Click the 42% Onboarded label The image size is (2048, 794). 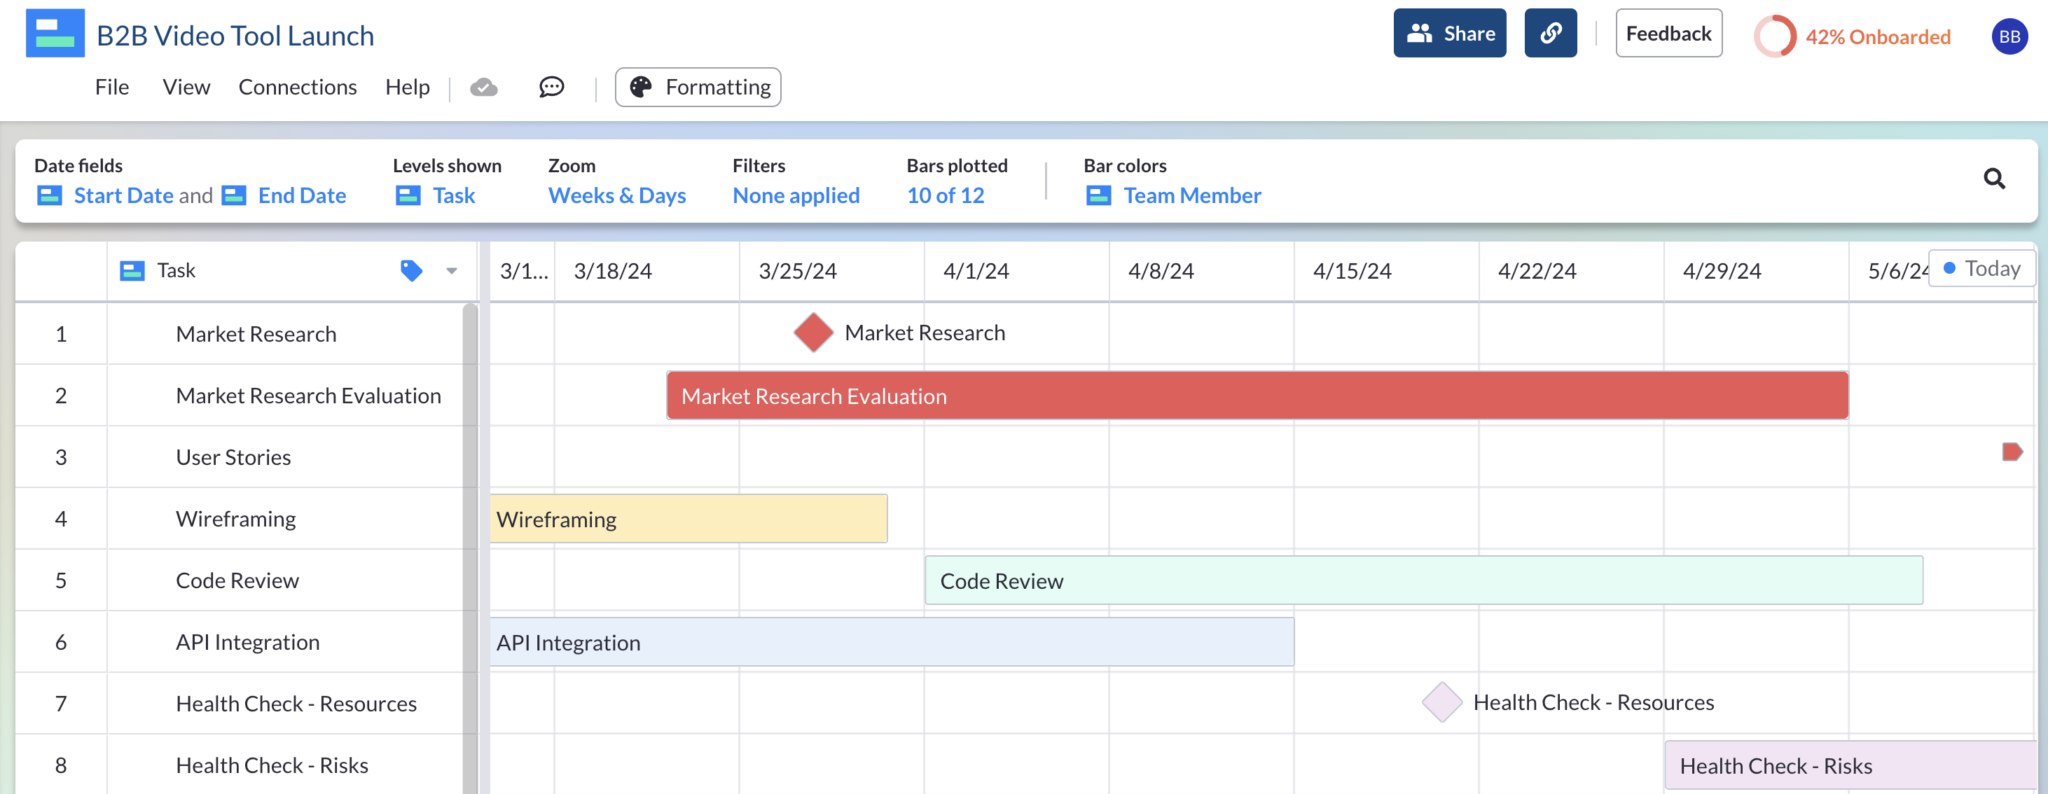click(1878, 37)
